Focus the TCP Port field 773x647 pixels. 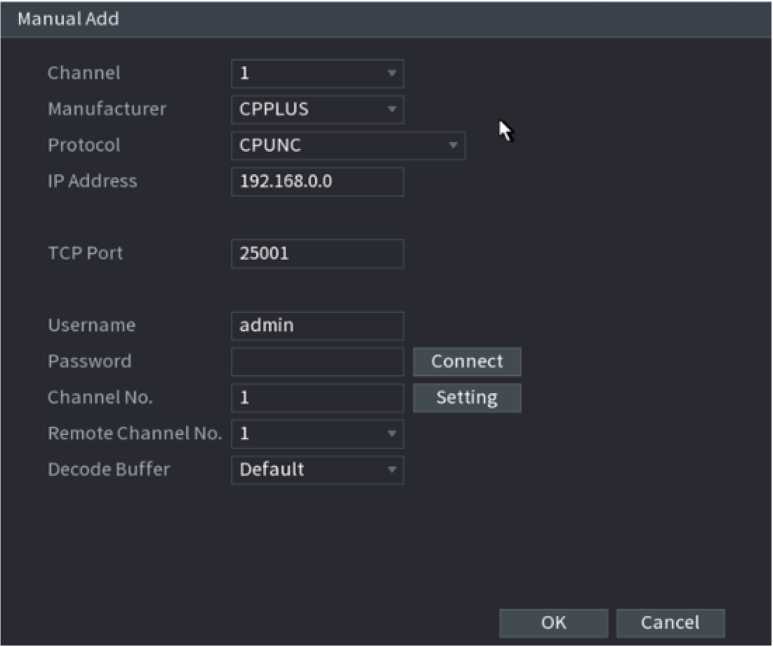pyautogui.click(x=317, y=254)
